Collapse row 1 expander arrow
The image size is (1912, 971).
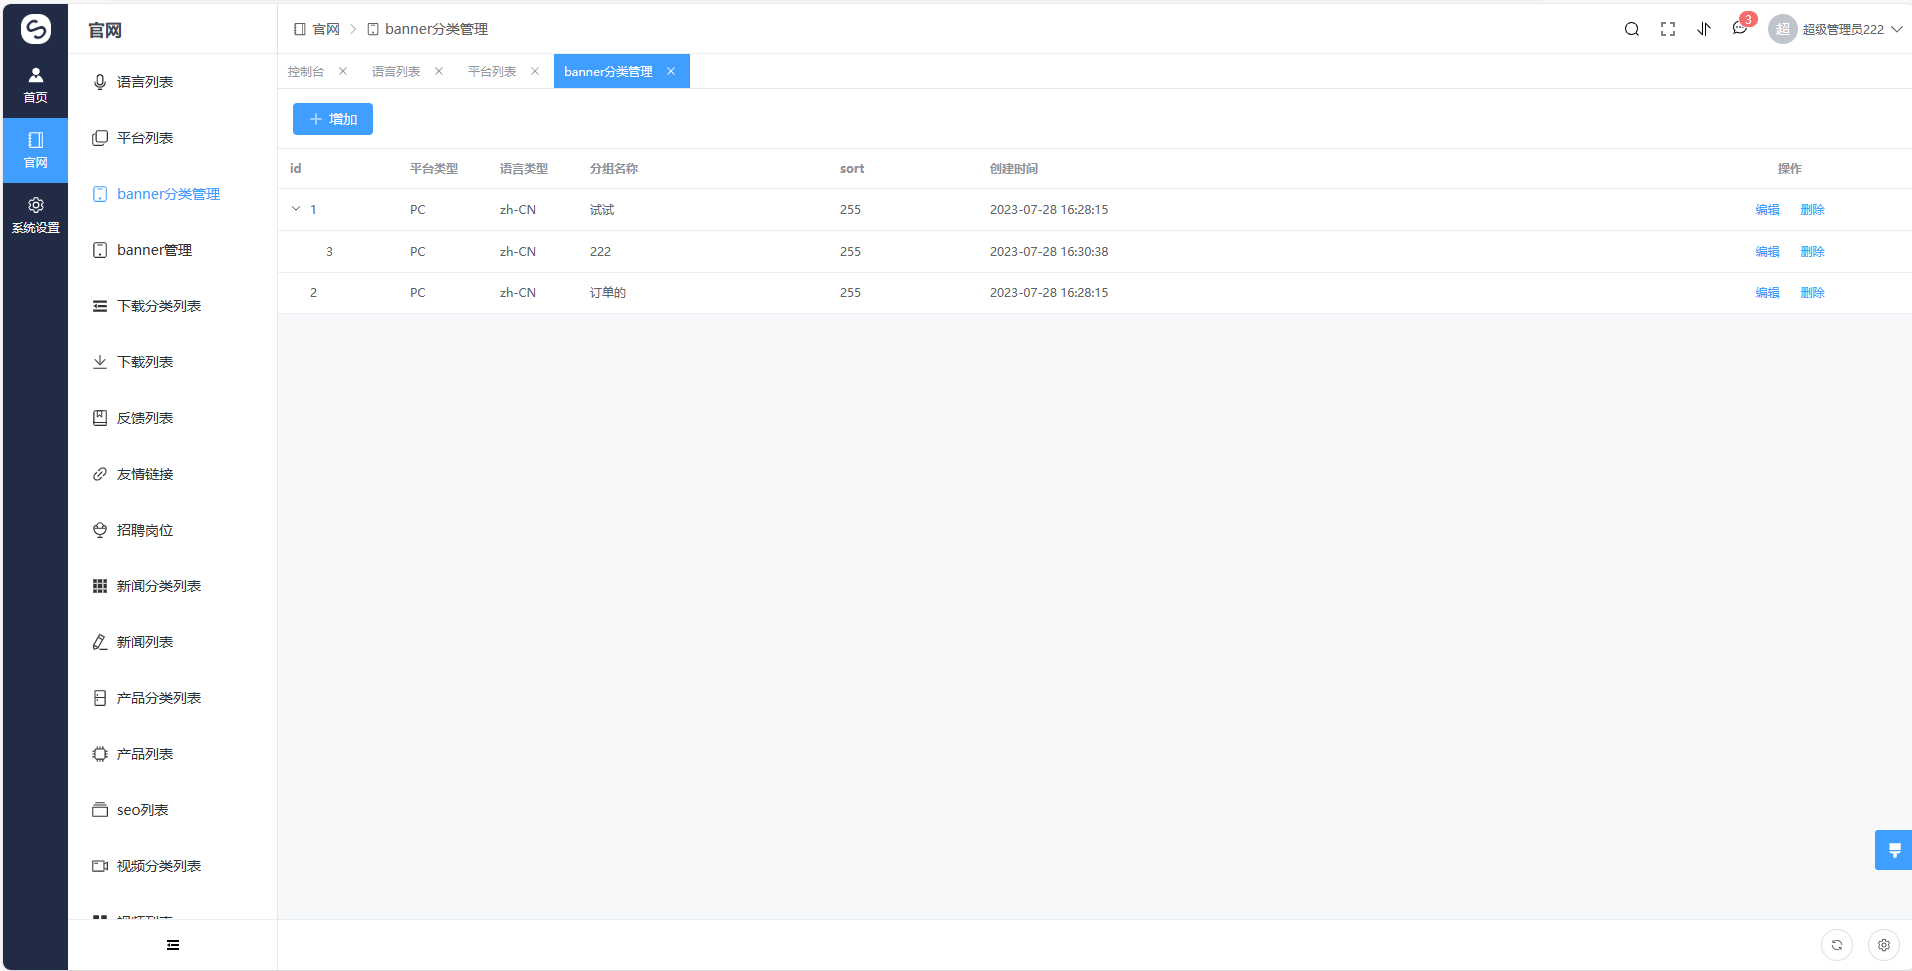296,209
